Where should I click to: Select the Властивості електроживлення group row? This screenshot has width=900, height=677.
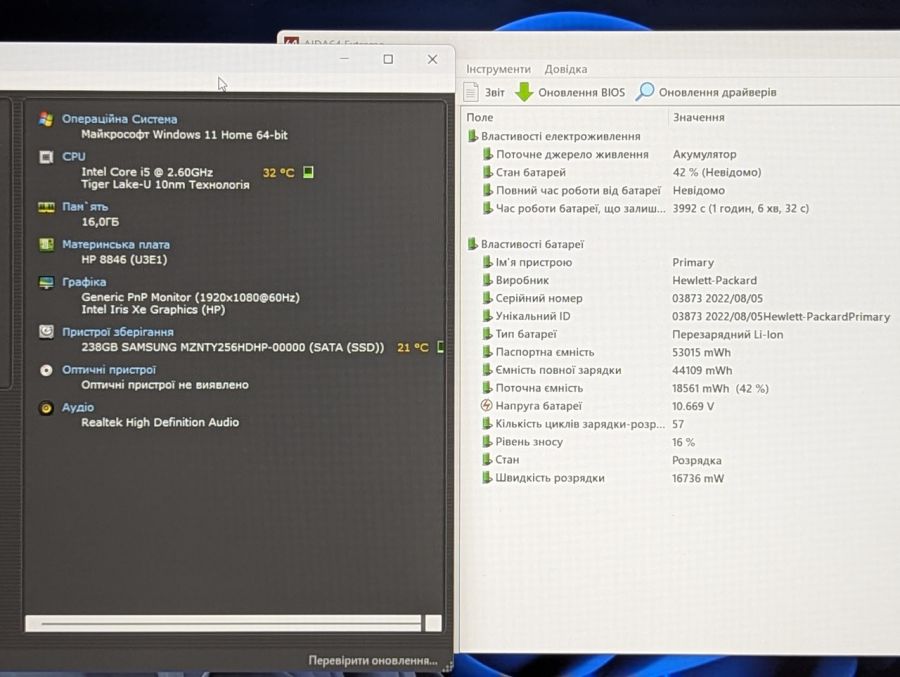[554, 136]
